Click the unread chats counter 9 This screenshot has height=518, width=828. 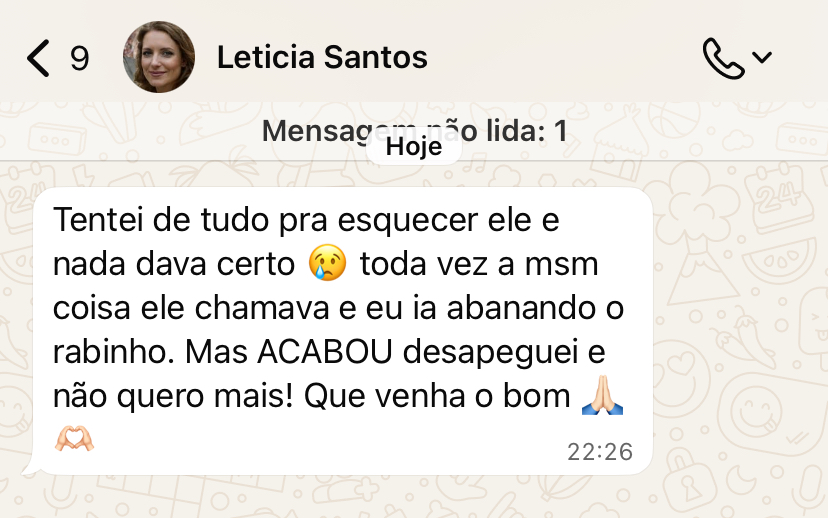pos(80,58)
